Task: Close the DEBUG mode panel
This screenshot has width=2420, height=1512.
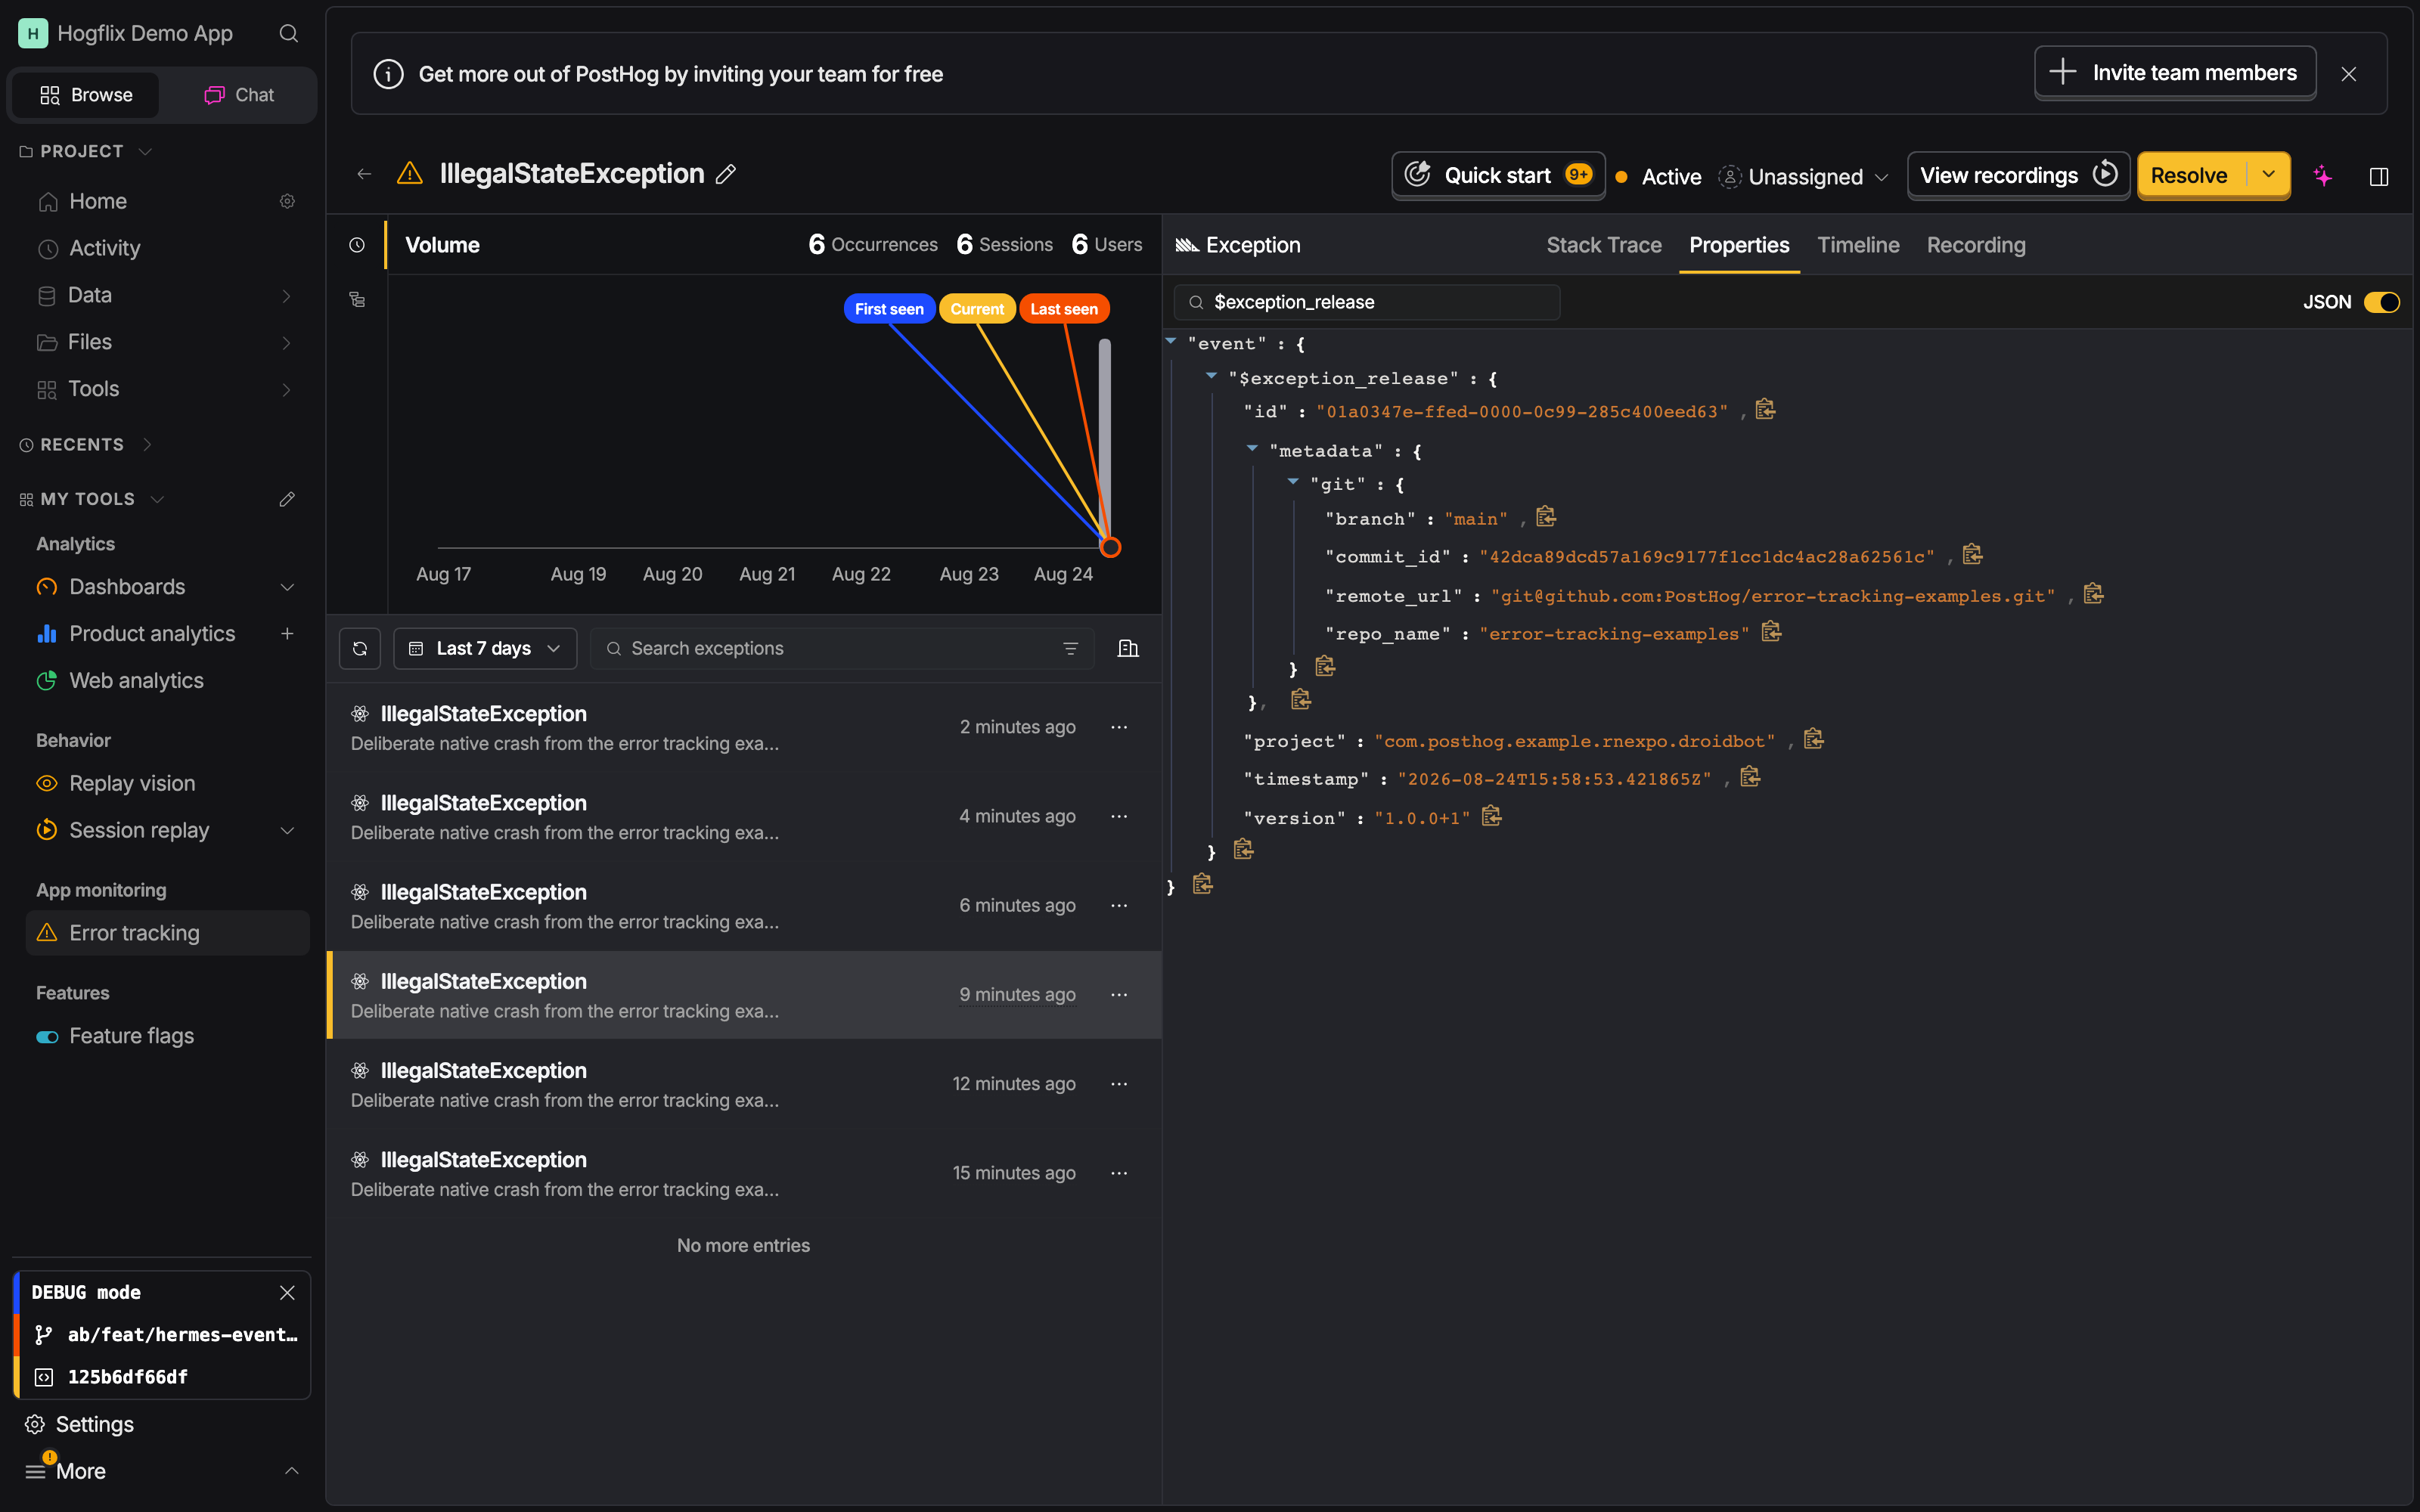Action: coord(287,1292)
